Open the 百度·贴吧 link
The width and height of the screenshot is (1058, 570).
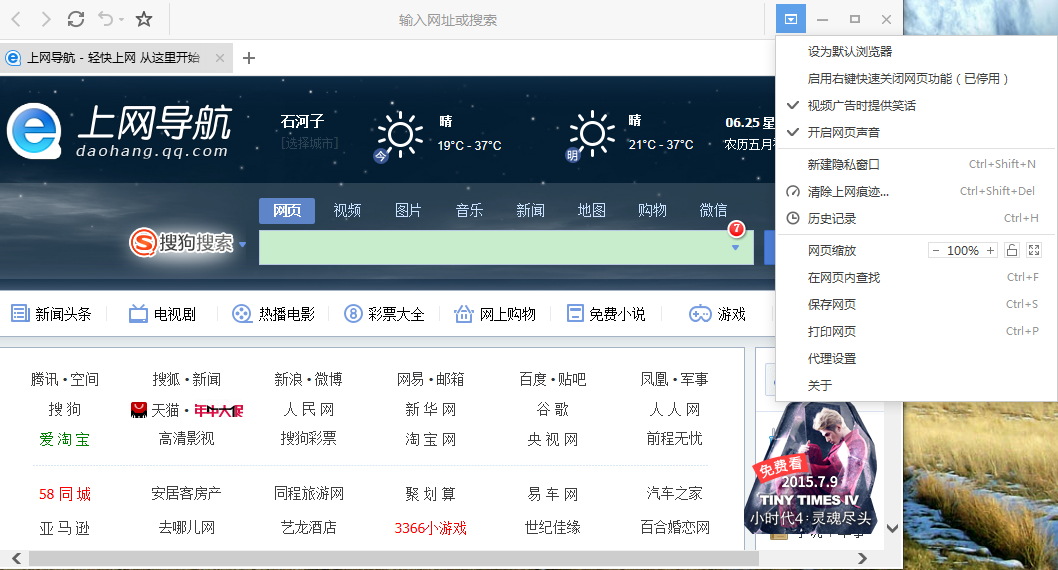(553, 379)
